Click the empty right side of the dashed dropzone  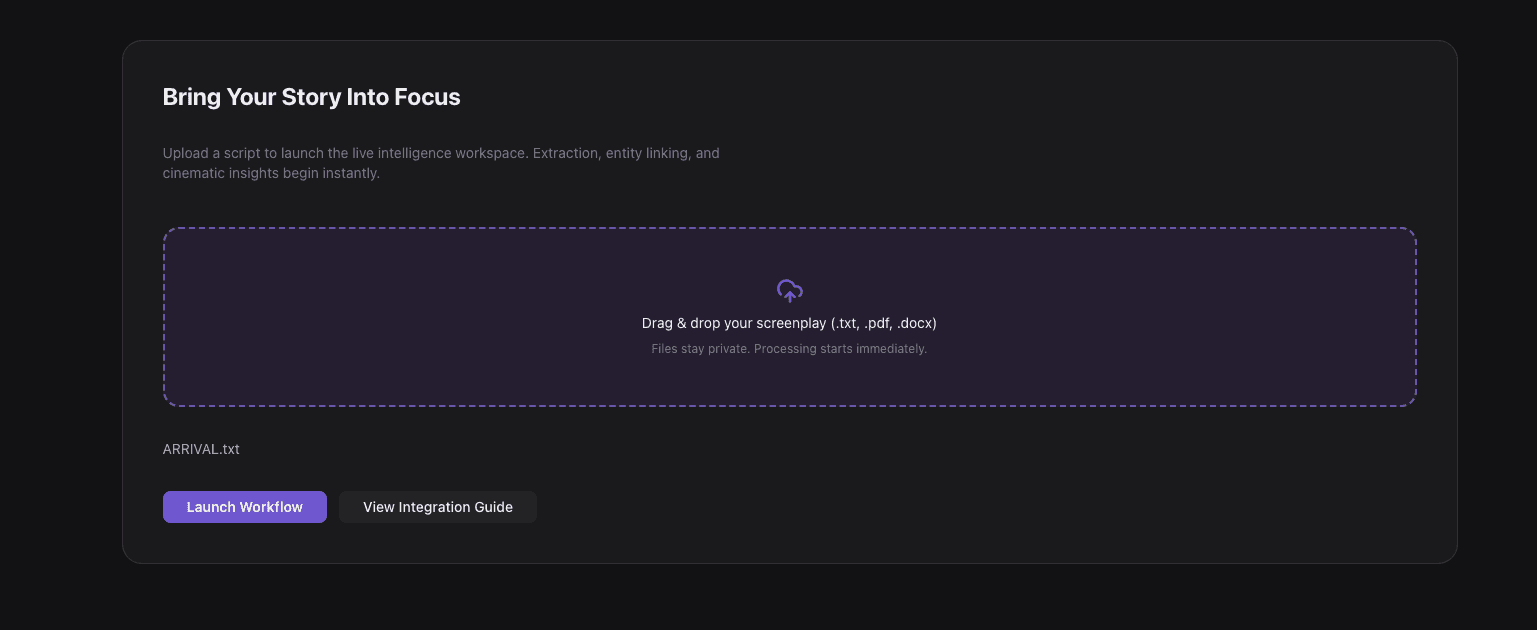click(1200, 317)
